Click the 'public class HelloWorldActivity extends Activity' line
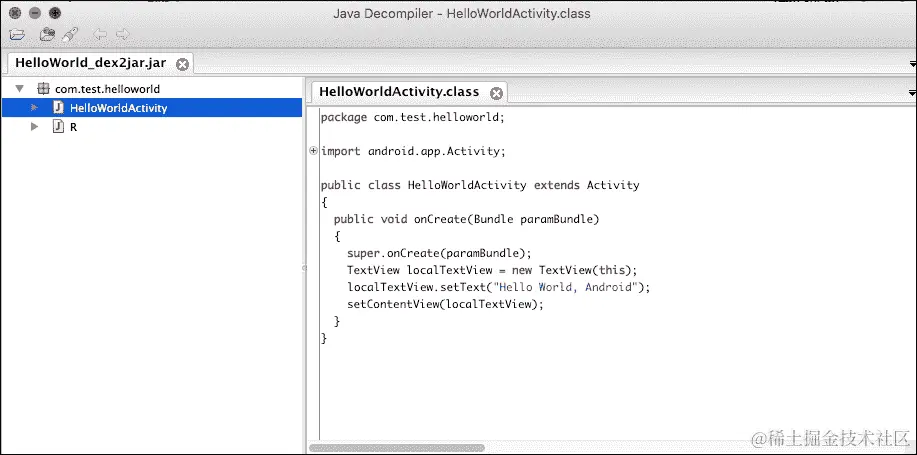The width and height of the screenshot is (917, 455). 480,185
